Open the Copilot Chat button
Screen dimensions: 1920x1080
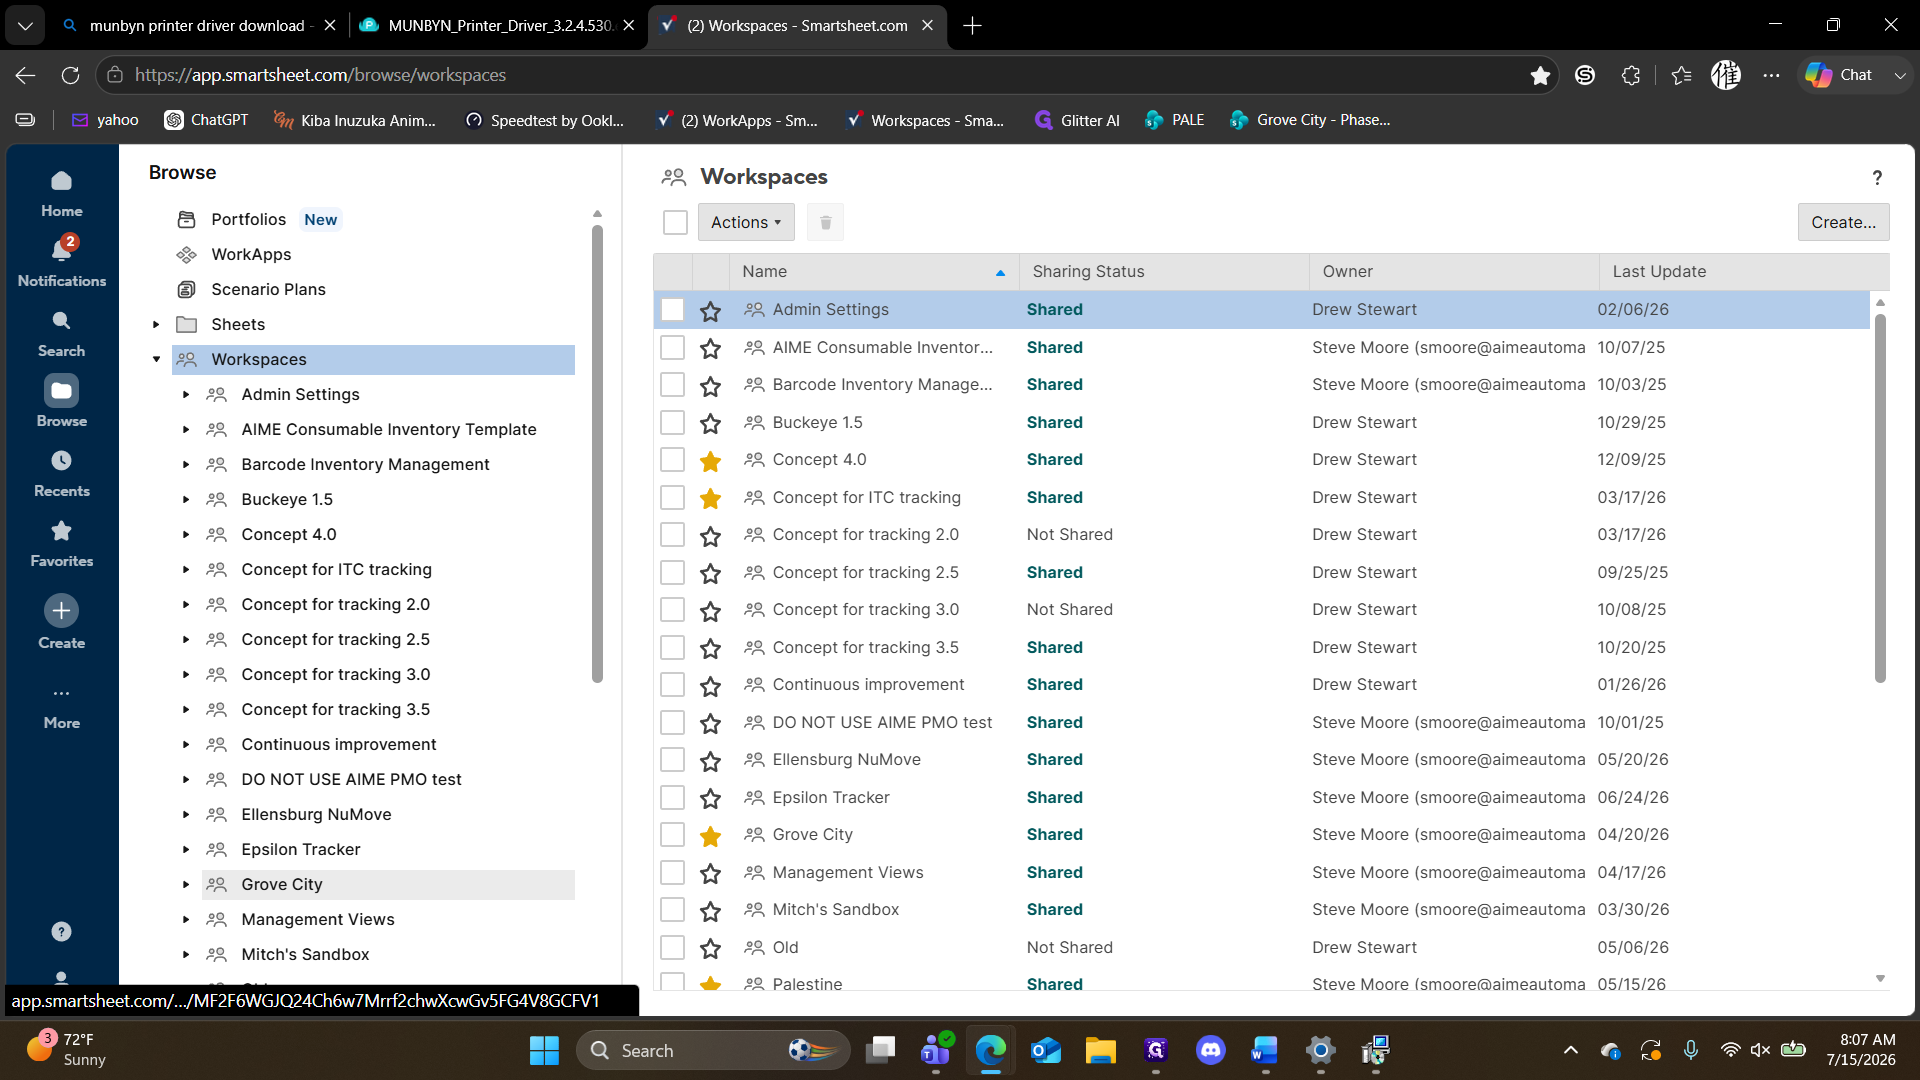(x=1841, y=75)
